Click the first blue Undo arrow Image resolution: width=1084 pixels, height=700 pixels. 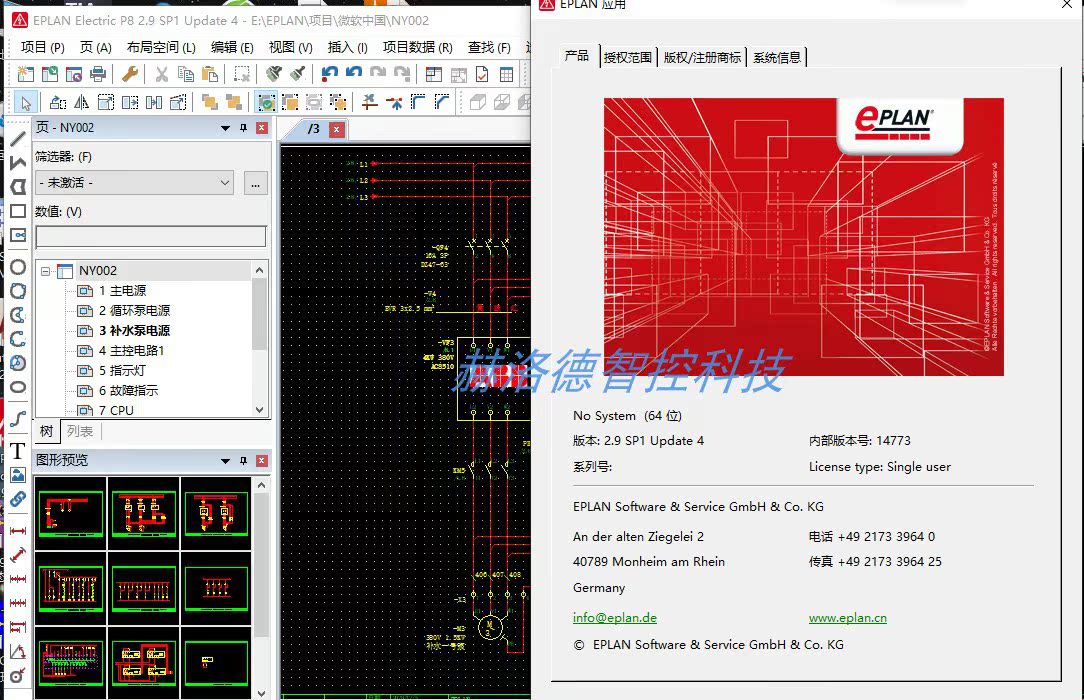click(330, 74)
